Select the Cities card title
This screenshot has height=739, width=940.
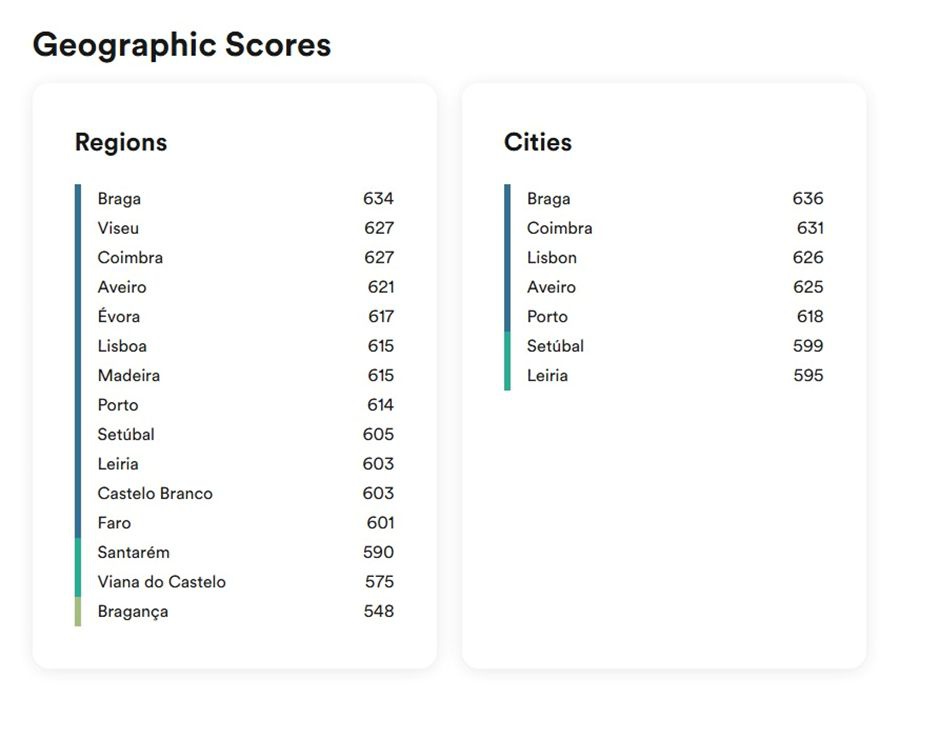click(x=538, y=142)
